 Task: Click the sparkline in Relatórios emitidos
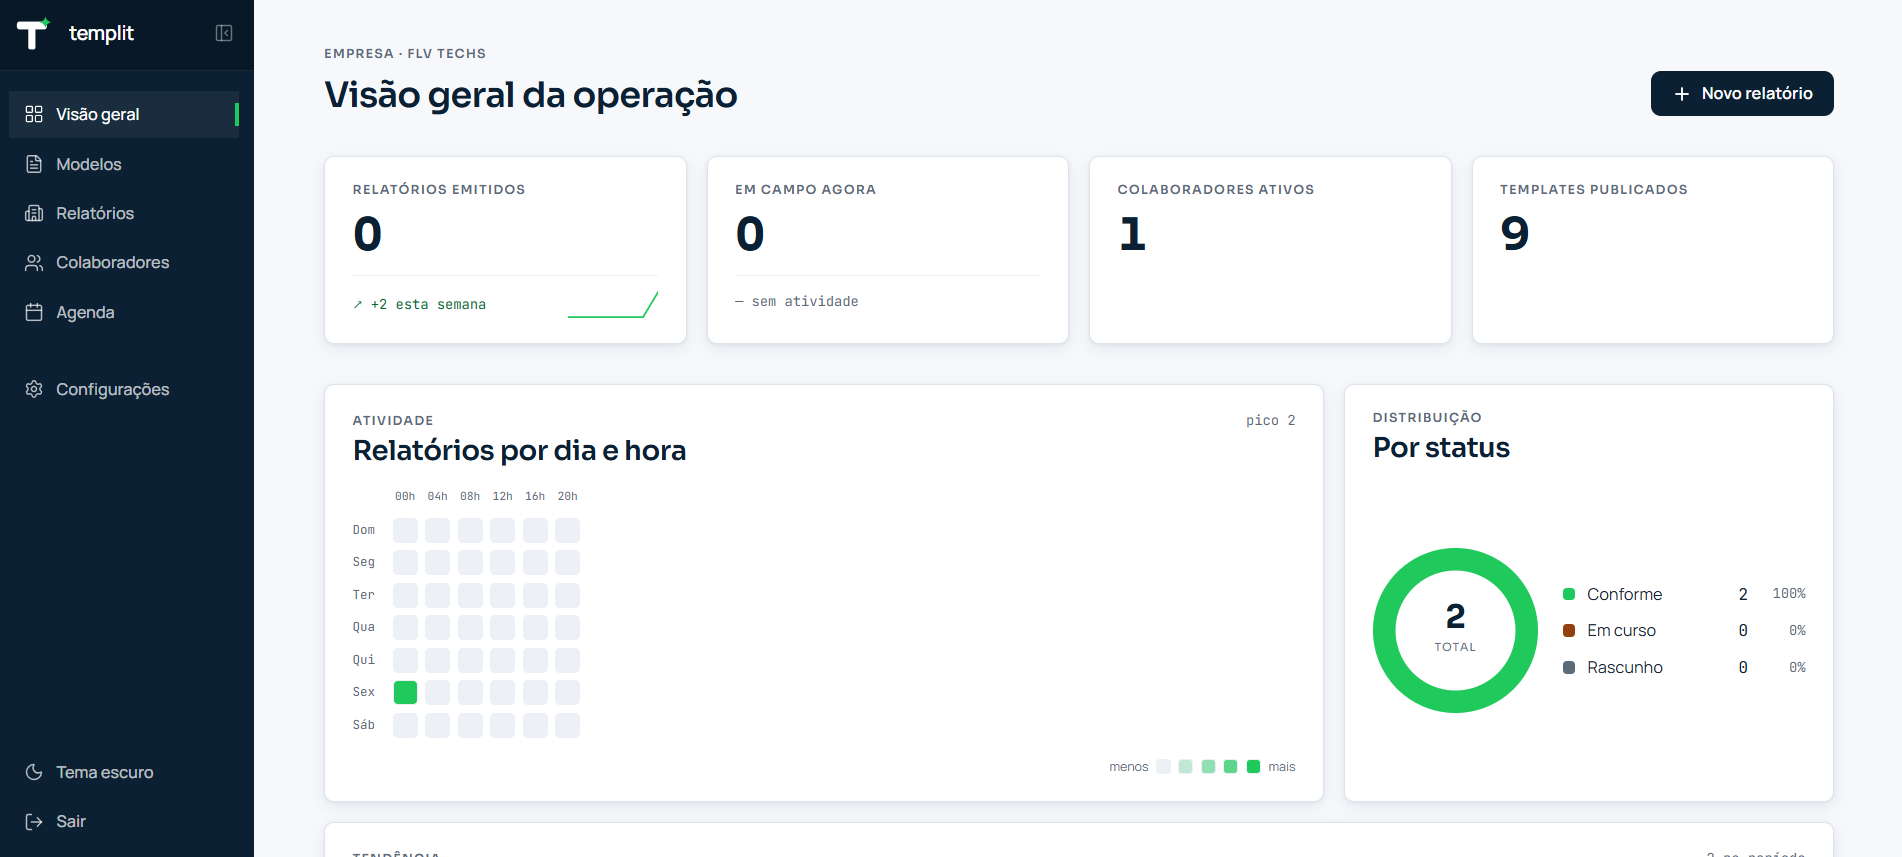613,304
